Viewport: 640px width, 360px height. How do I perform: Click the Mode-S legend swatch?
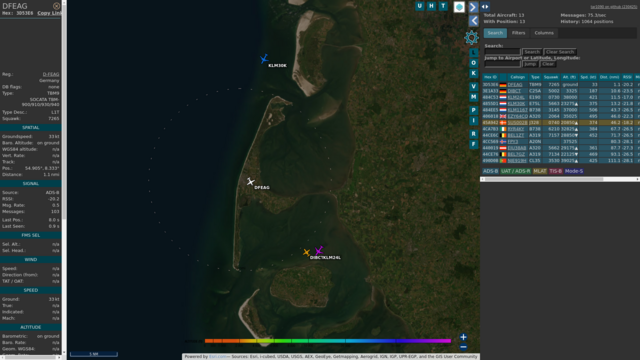click(573, 171)
